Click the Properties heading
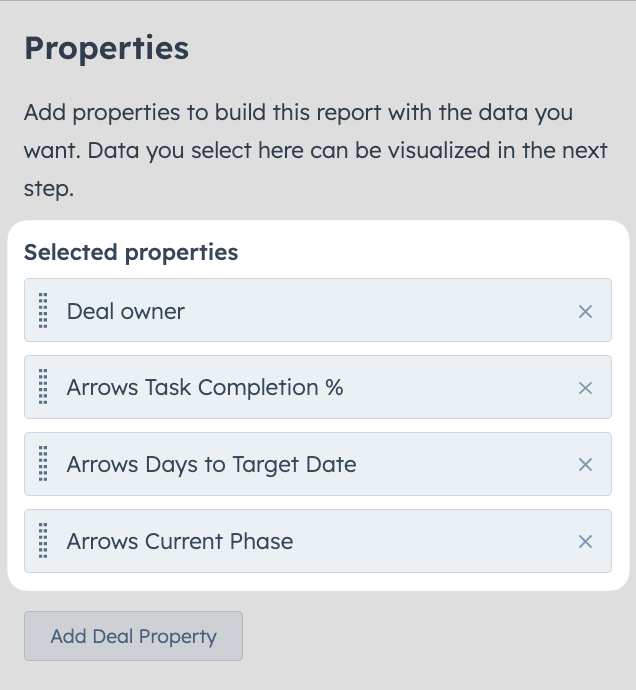 pos(107,48)
